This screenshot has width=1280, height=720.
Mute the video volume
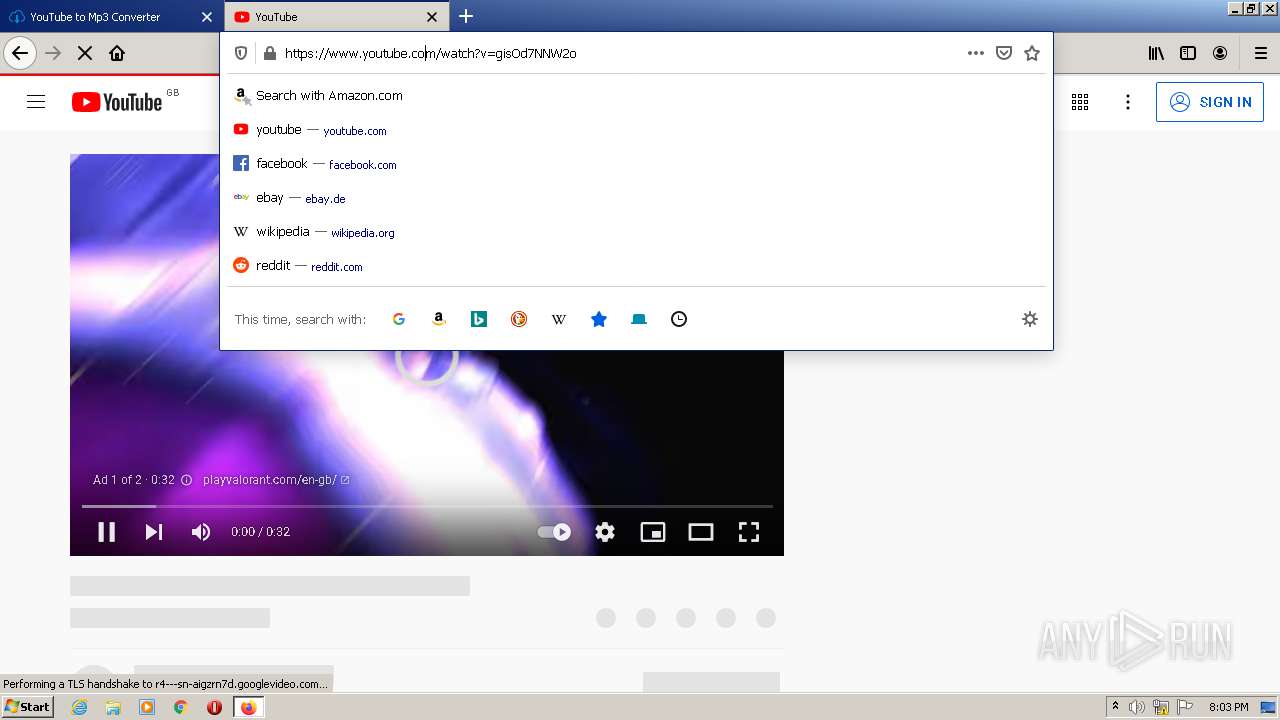pos(201,532)
